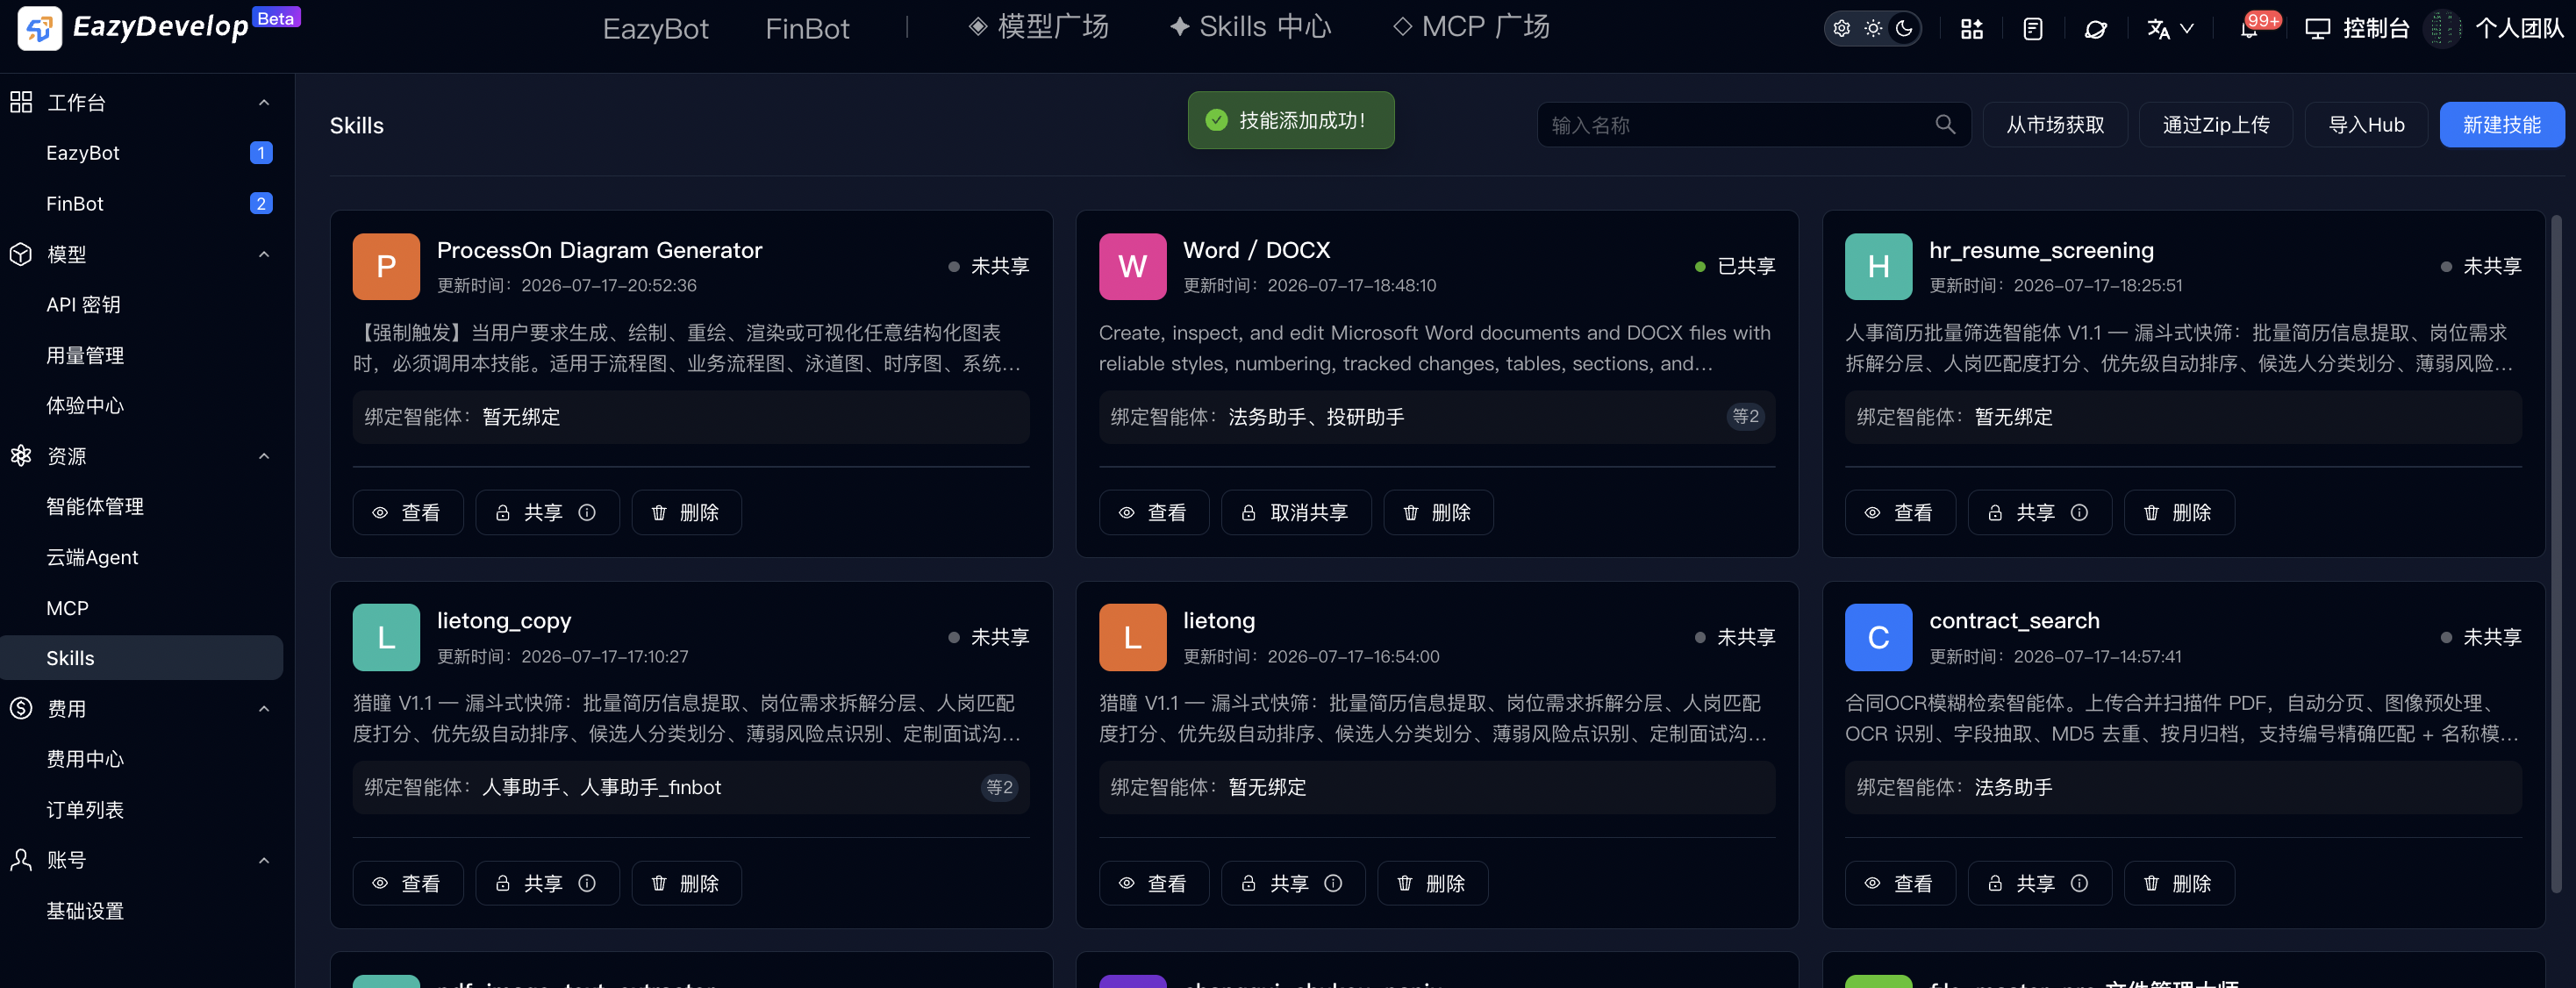This screenshot has height=988, width=2576.
Task: Share the contract_search skill
Action: (2039, 883)
